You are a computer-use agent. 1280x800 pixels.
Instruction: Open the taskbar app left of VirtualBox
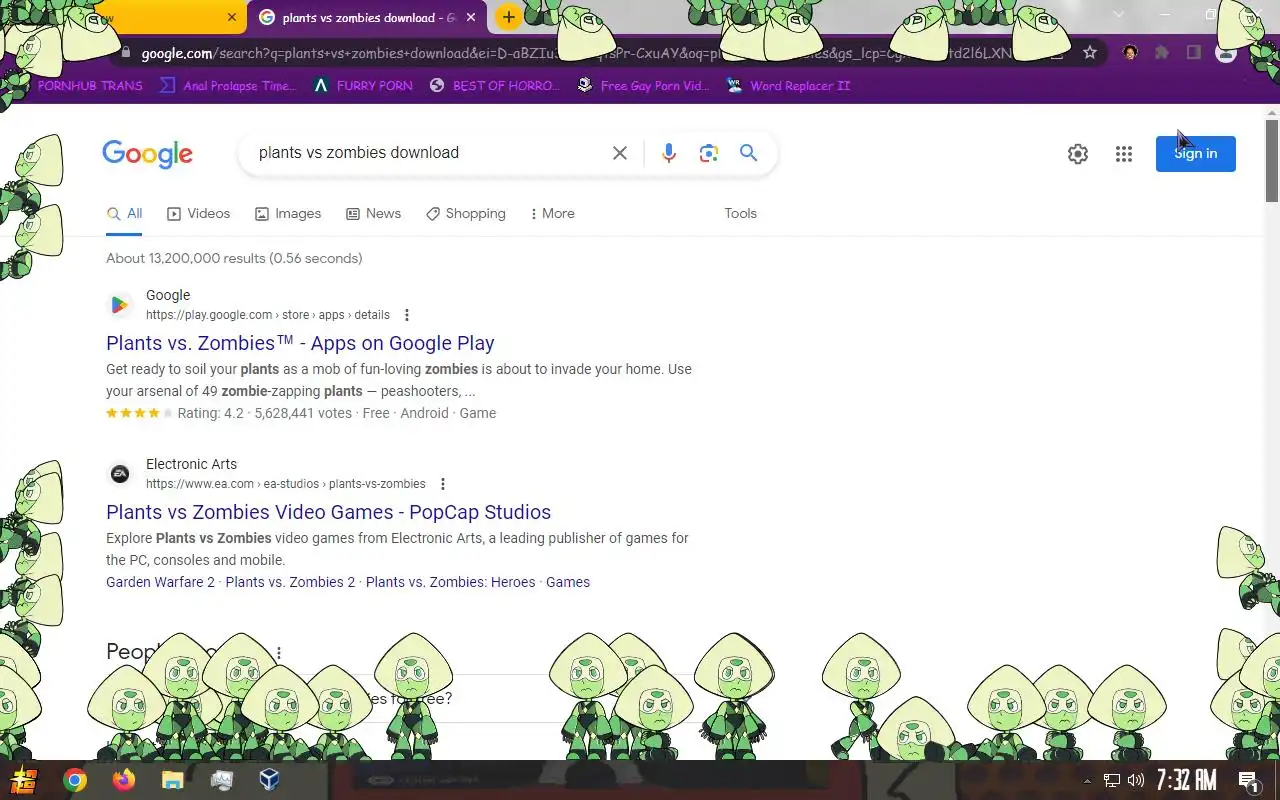pyautogui.click(x=221, y=781)
